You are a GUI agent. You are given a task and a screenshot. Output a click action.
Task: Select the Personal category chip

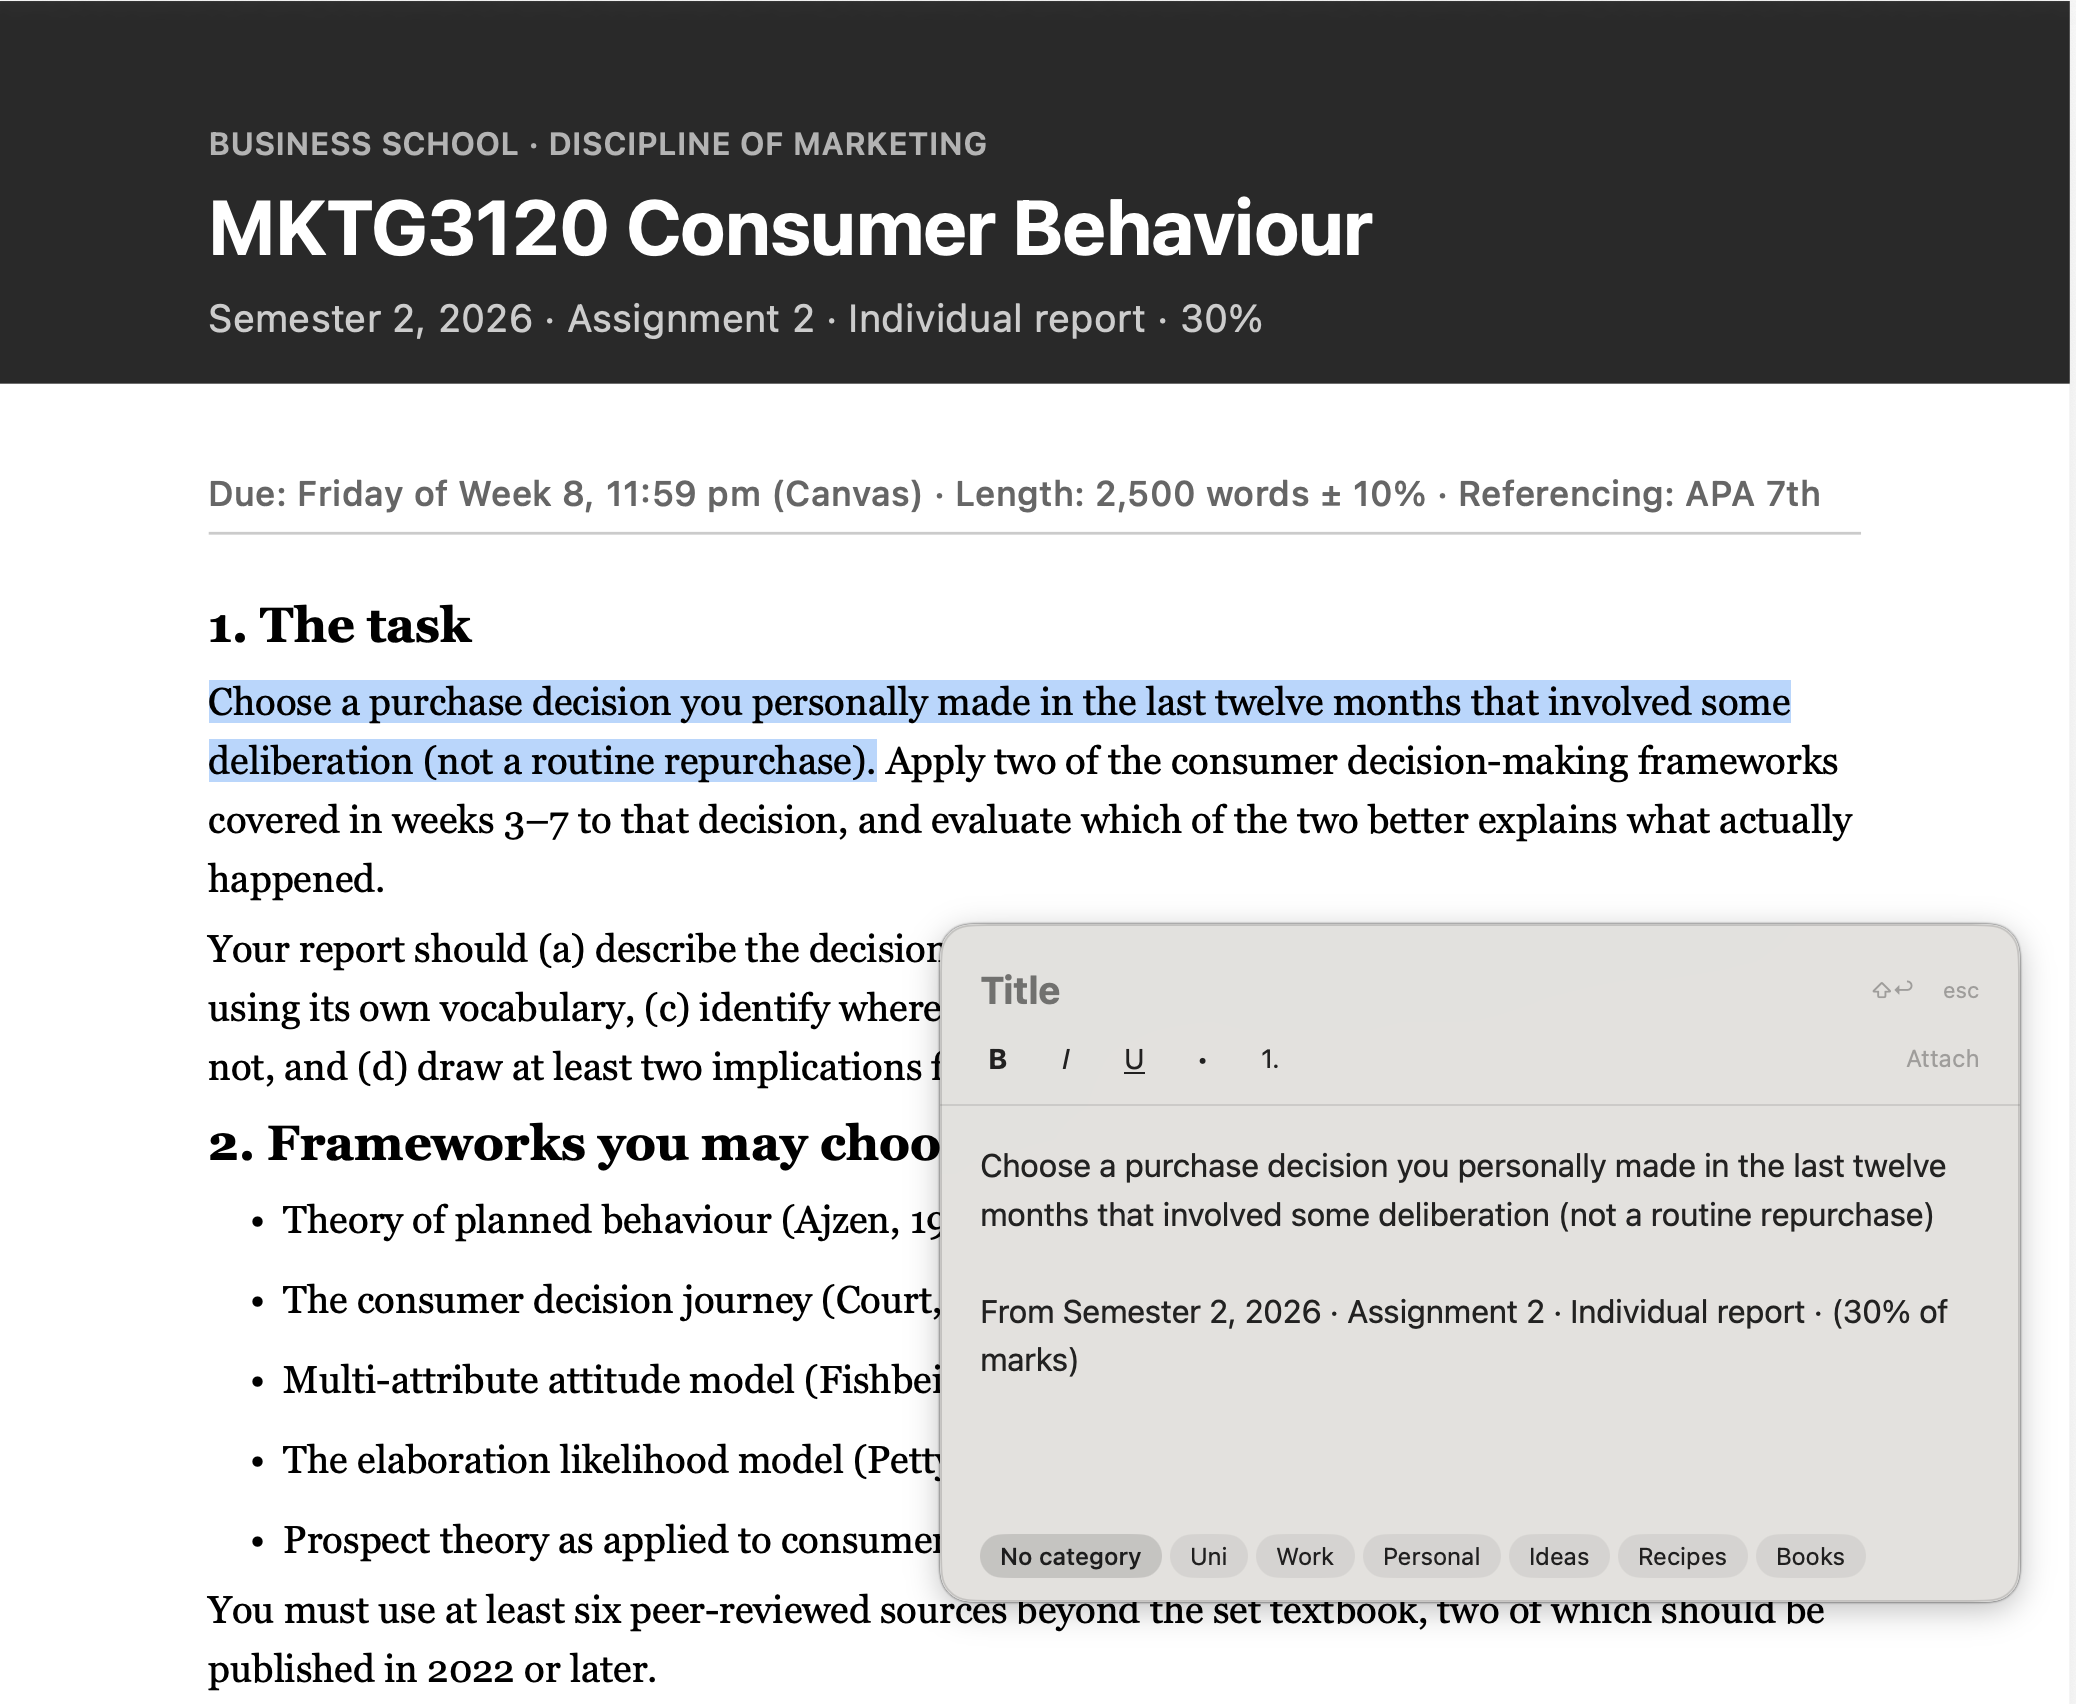coord(1431,1556)
